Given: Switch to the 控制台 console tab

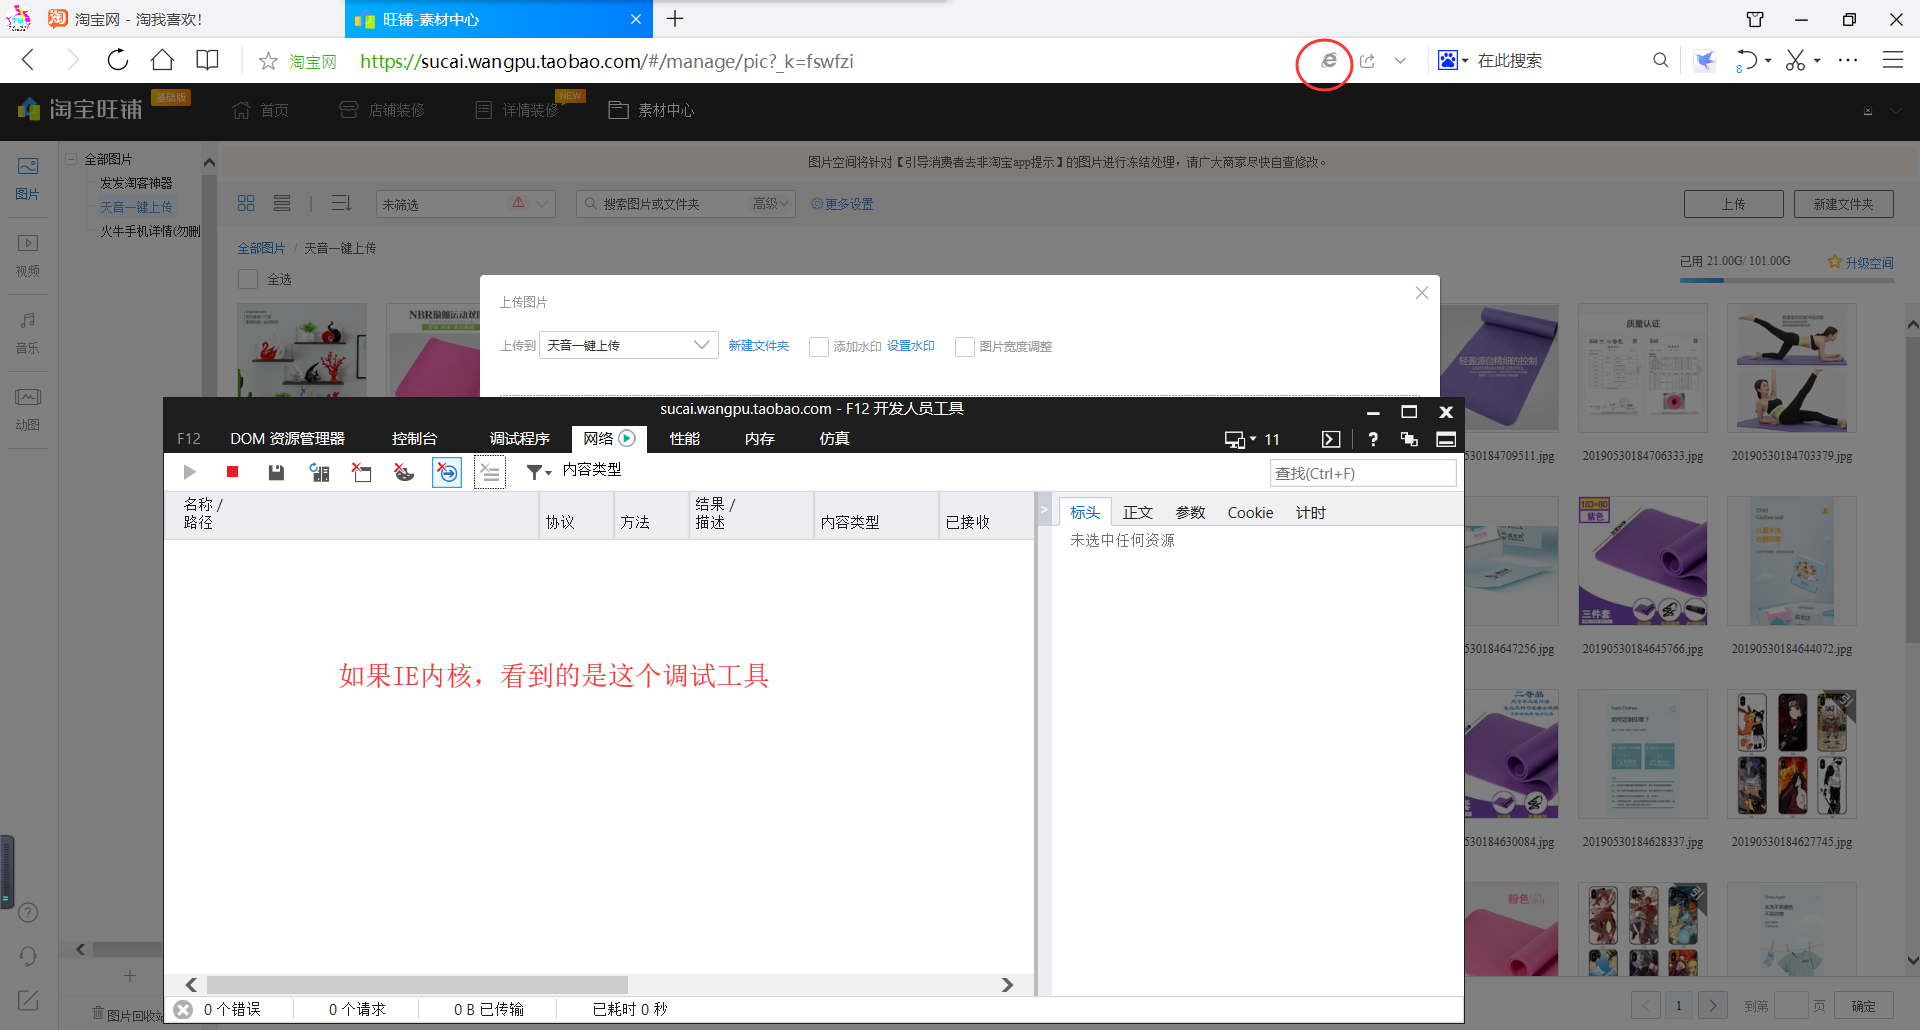Looking at the screenshot, I should [x=414, y=439].
